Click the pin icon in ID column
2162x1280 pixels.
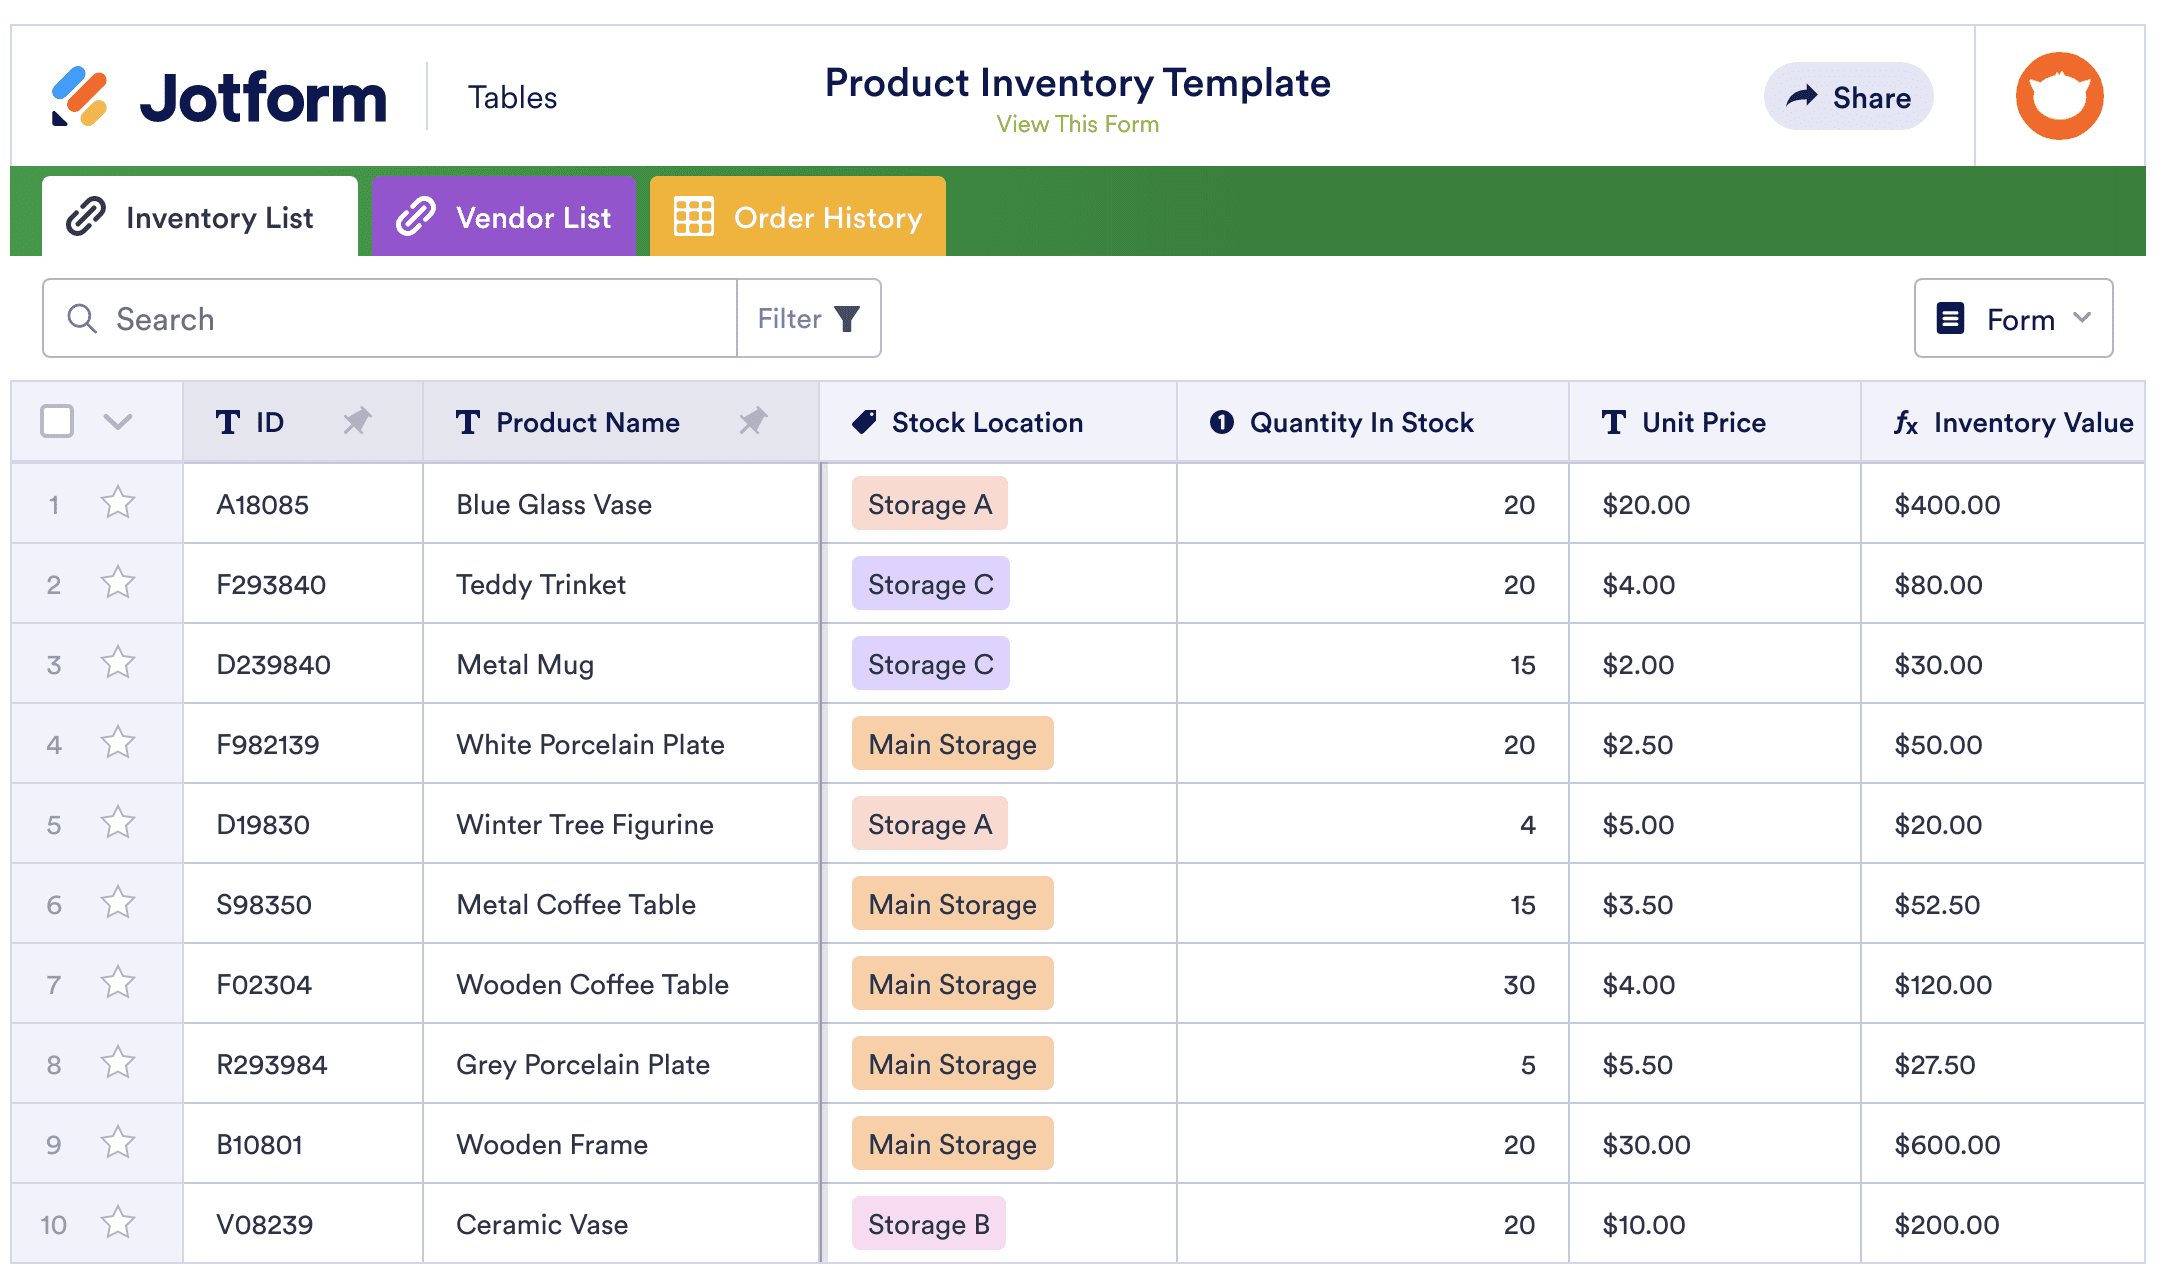(357, 422)
